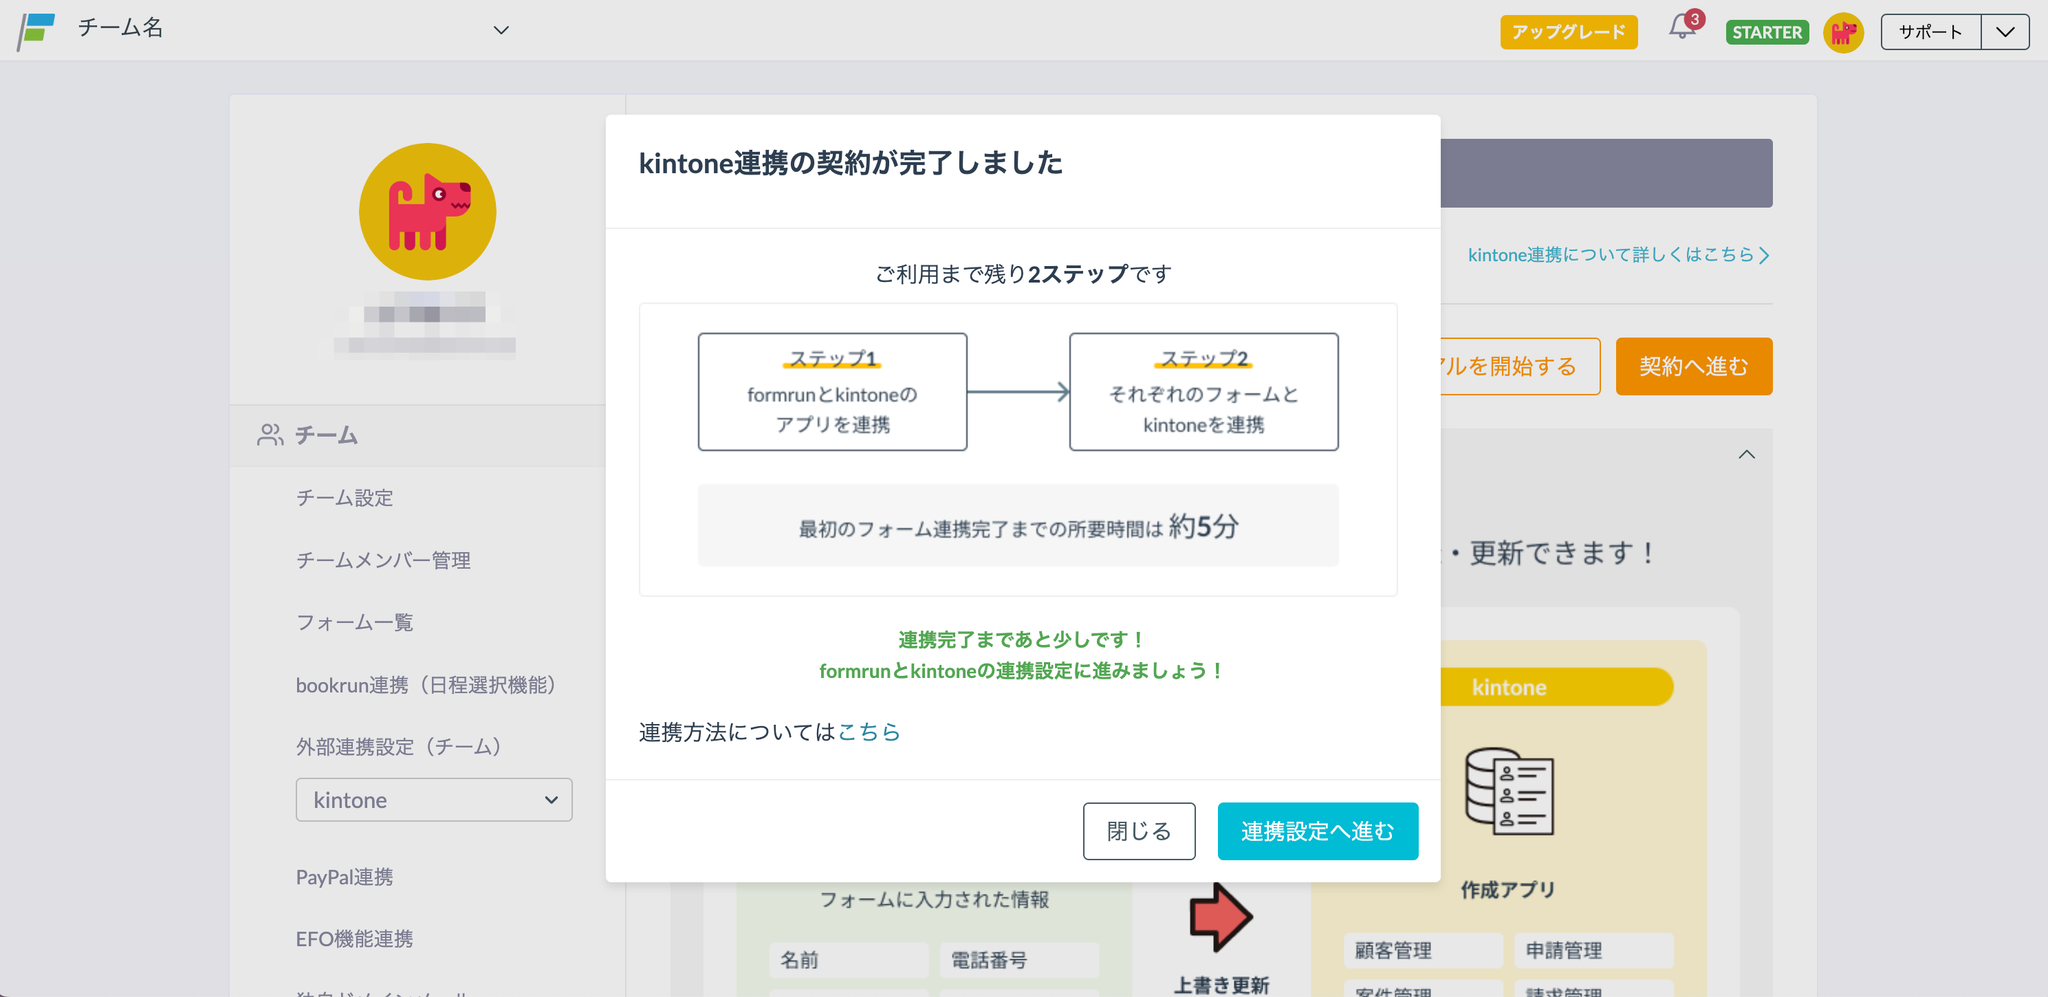2048x997 pixels.
Task: Click the STARTER plan badge
Action: (x=1767, y=32)
